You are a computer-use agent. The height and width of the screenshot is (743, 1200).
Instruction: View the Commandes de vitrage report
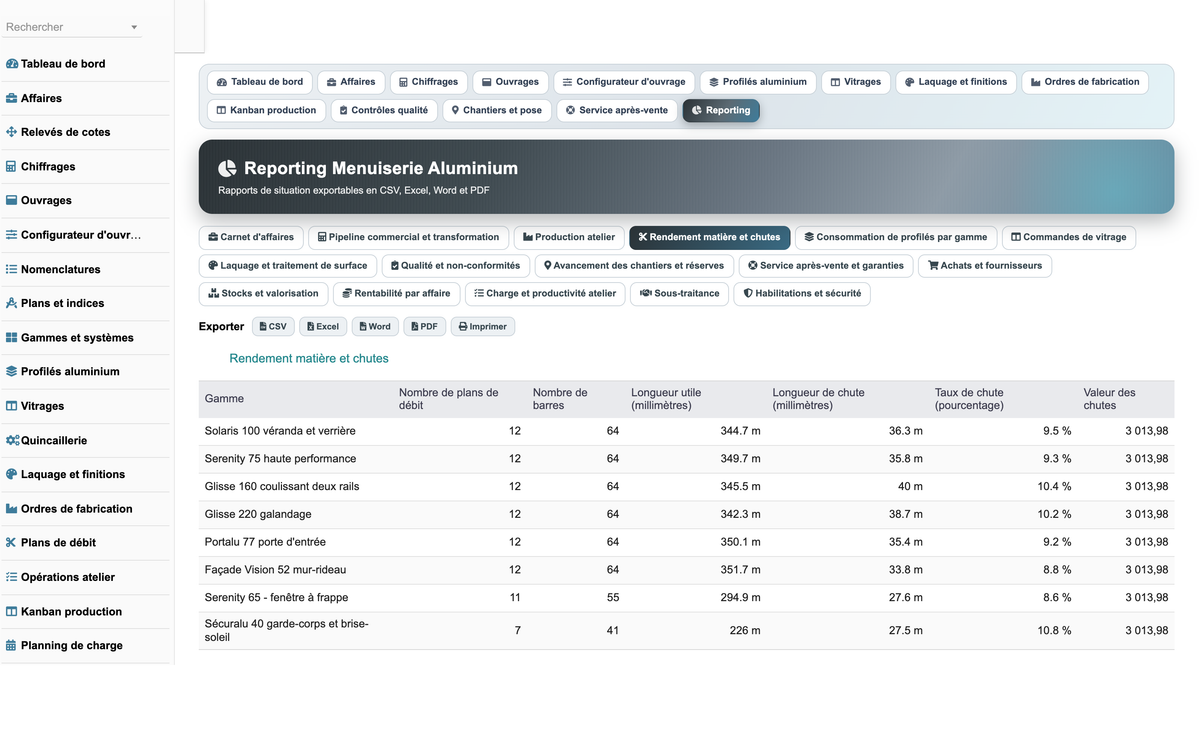(x=1068, y=237)
